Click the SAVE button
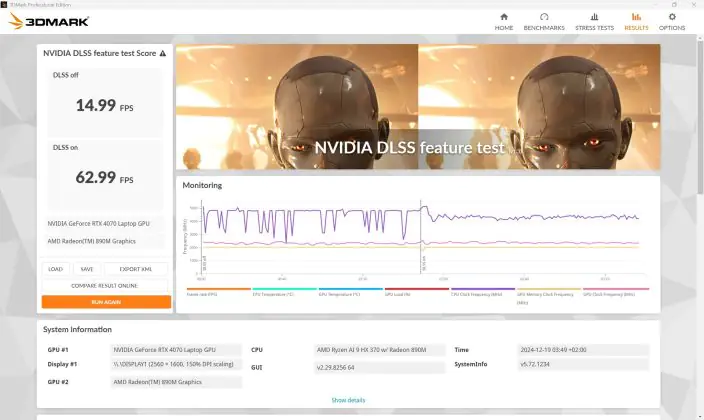 click(87, 269)
